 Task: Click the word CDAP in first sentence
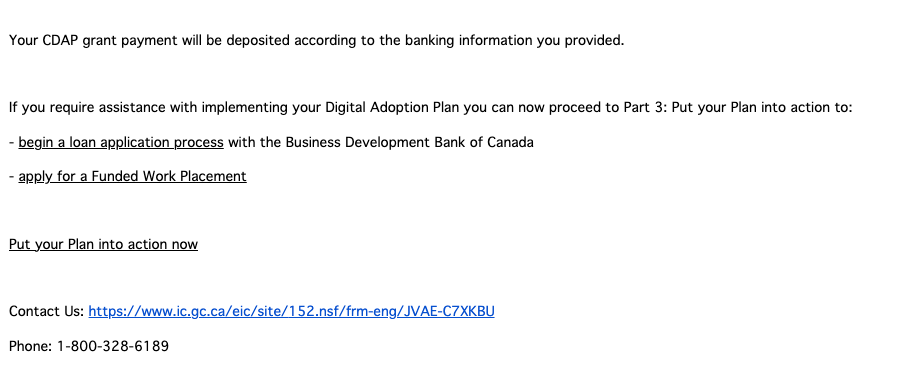pos(60,41)
